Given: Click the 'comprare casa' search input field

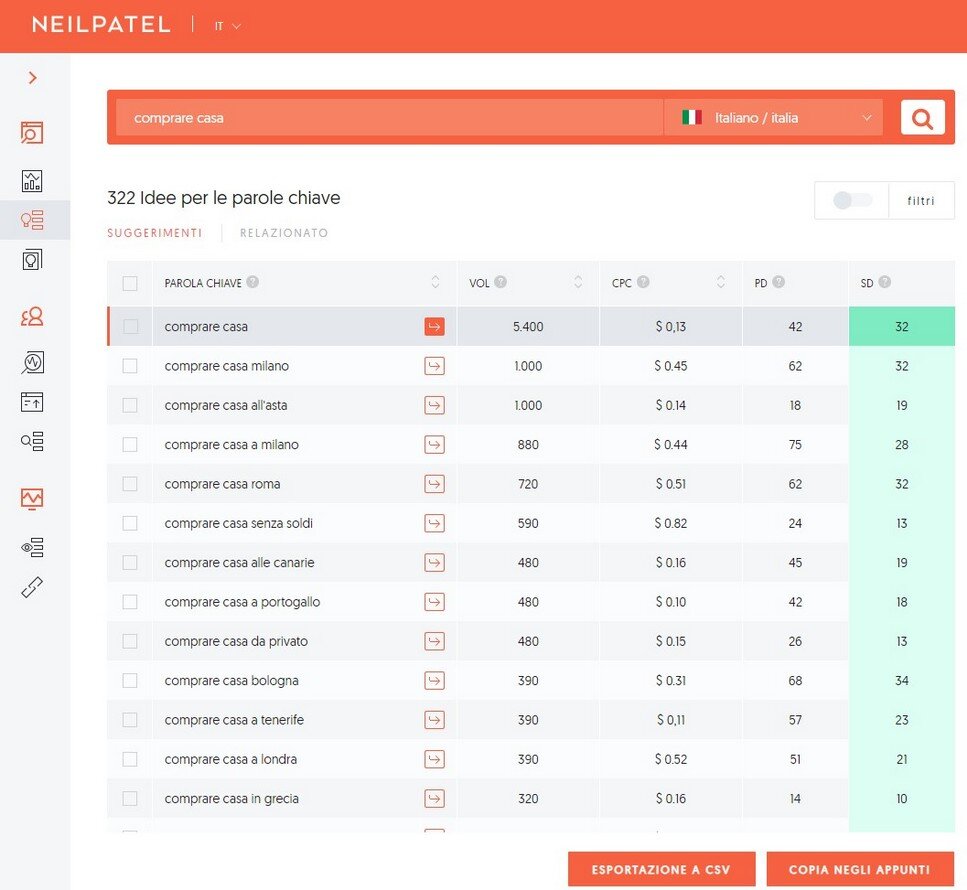Looking at the screenshot, I should (390, 118).
